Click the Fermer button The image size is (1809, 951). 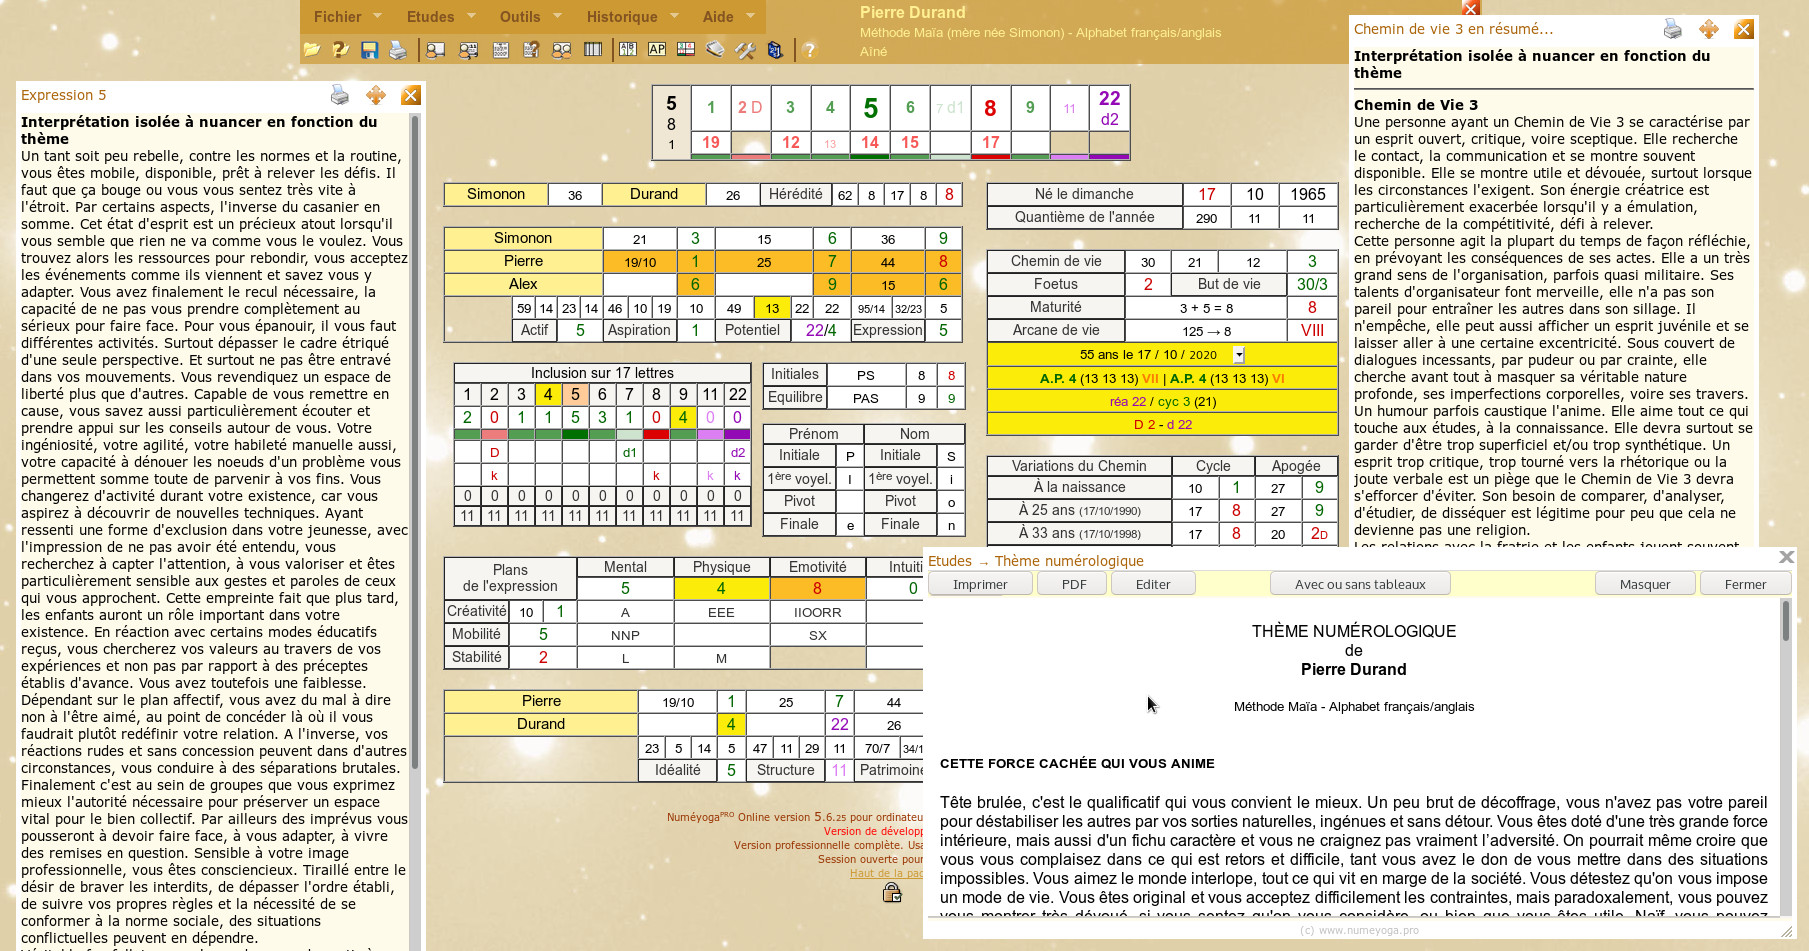click(x=1745, y=584)
